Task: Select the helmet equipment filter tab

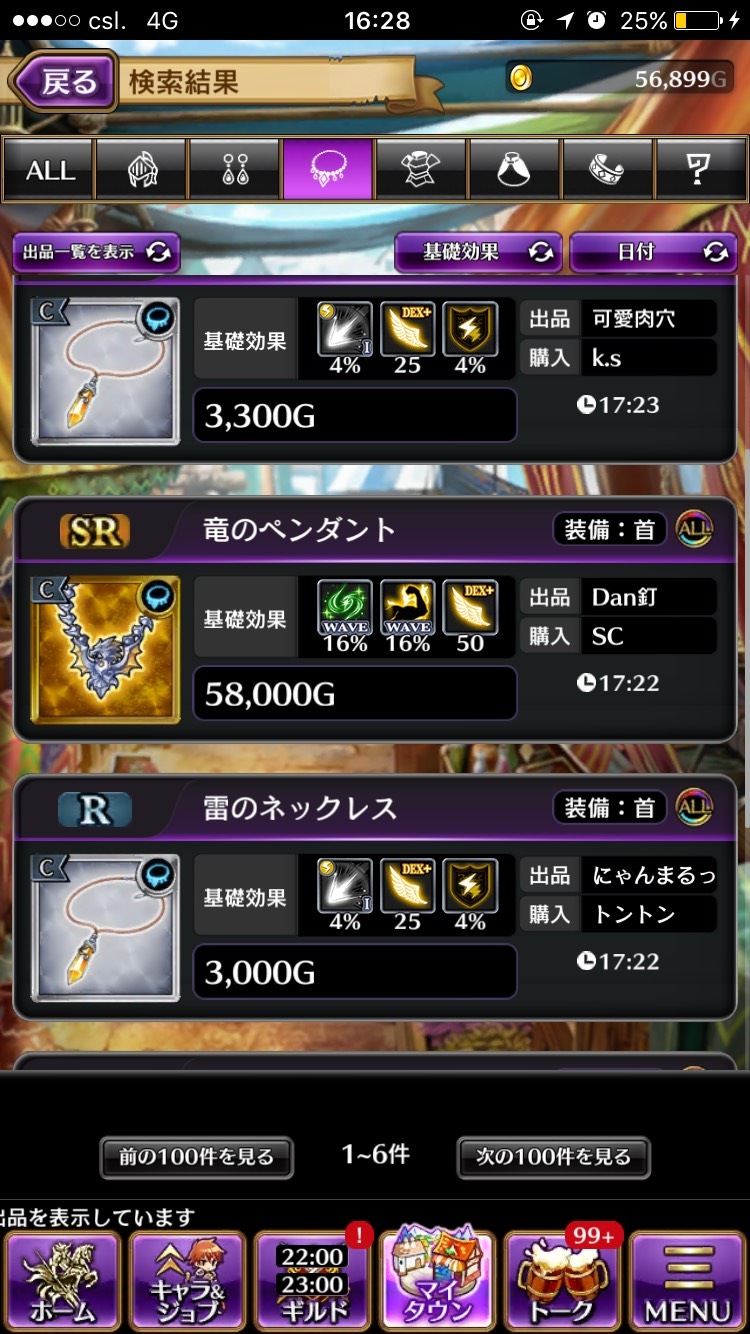Action: point(142,170)
